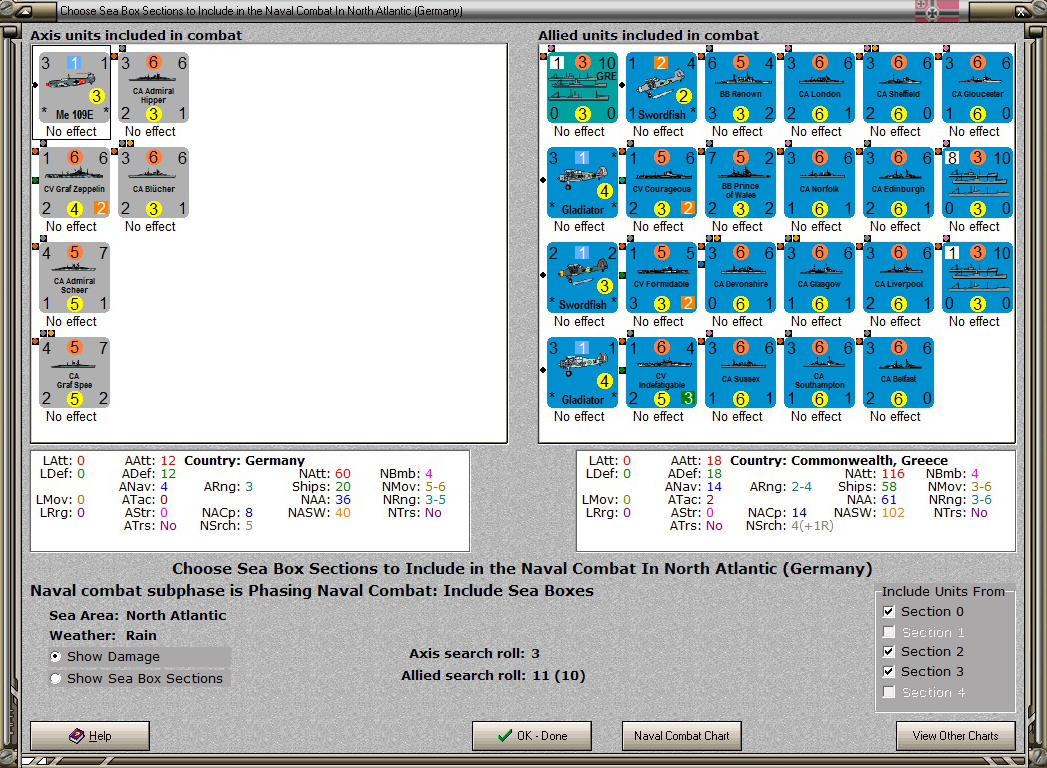Pick the CV Graf Zeppelin counter
1047x768 pixels.
point(74,183)
